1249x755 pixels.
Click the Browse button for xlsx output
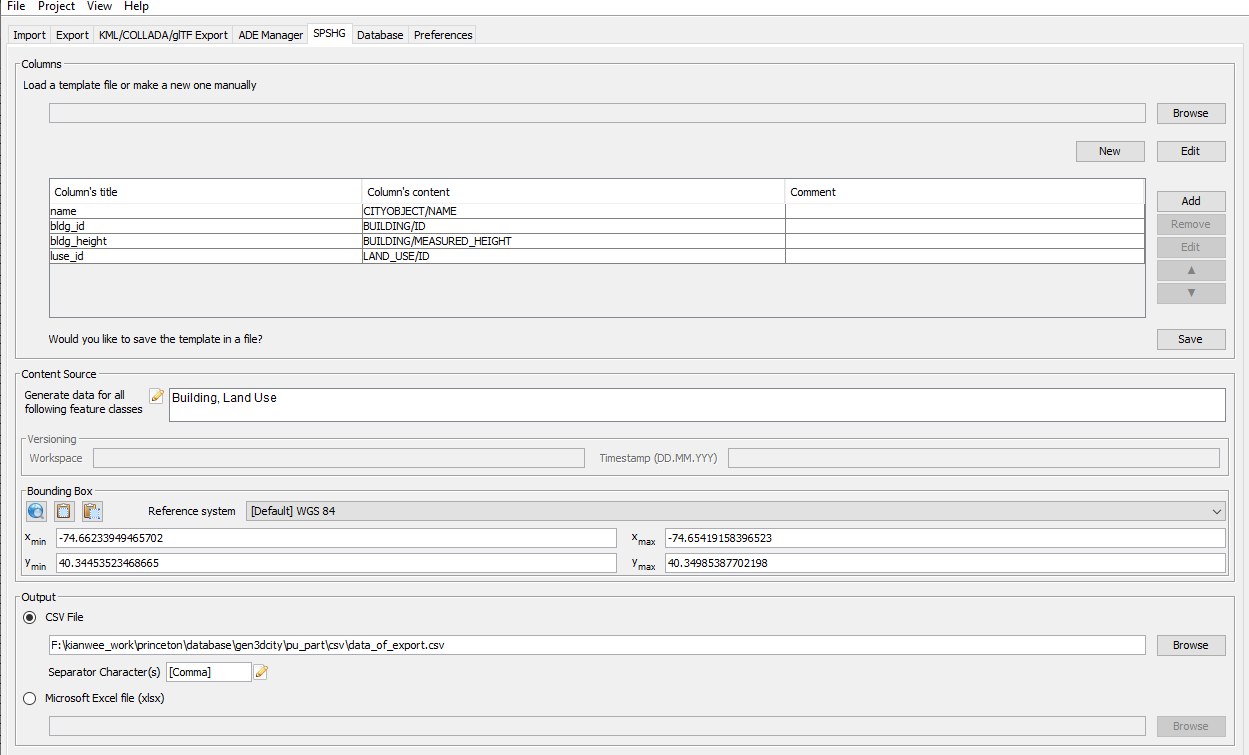pyautogui.click(x=1191, y=726)
